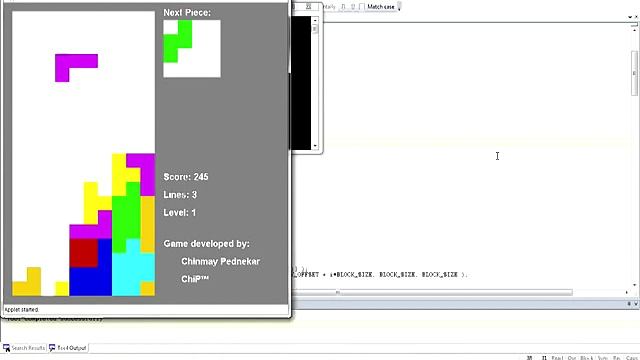This screenshot has height=360, width=640.
Task: Click the Next Piece preview box
Action: click(x=192, y=49)
